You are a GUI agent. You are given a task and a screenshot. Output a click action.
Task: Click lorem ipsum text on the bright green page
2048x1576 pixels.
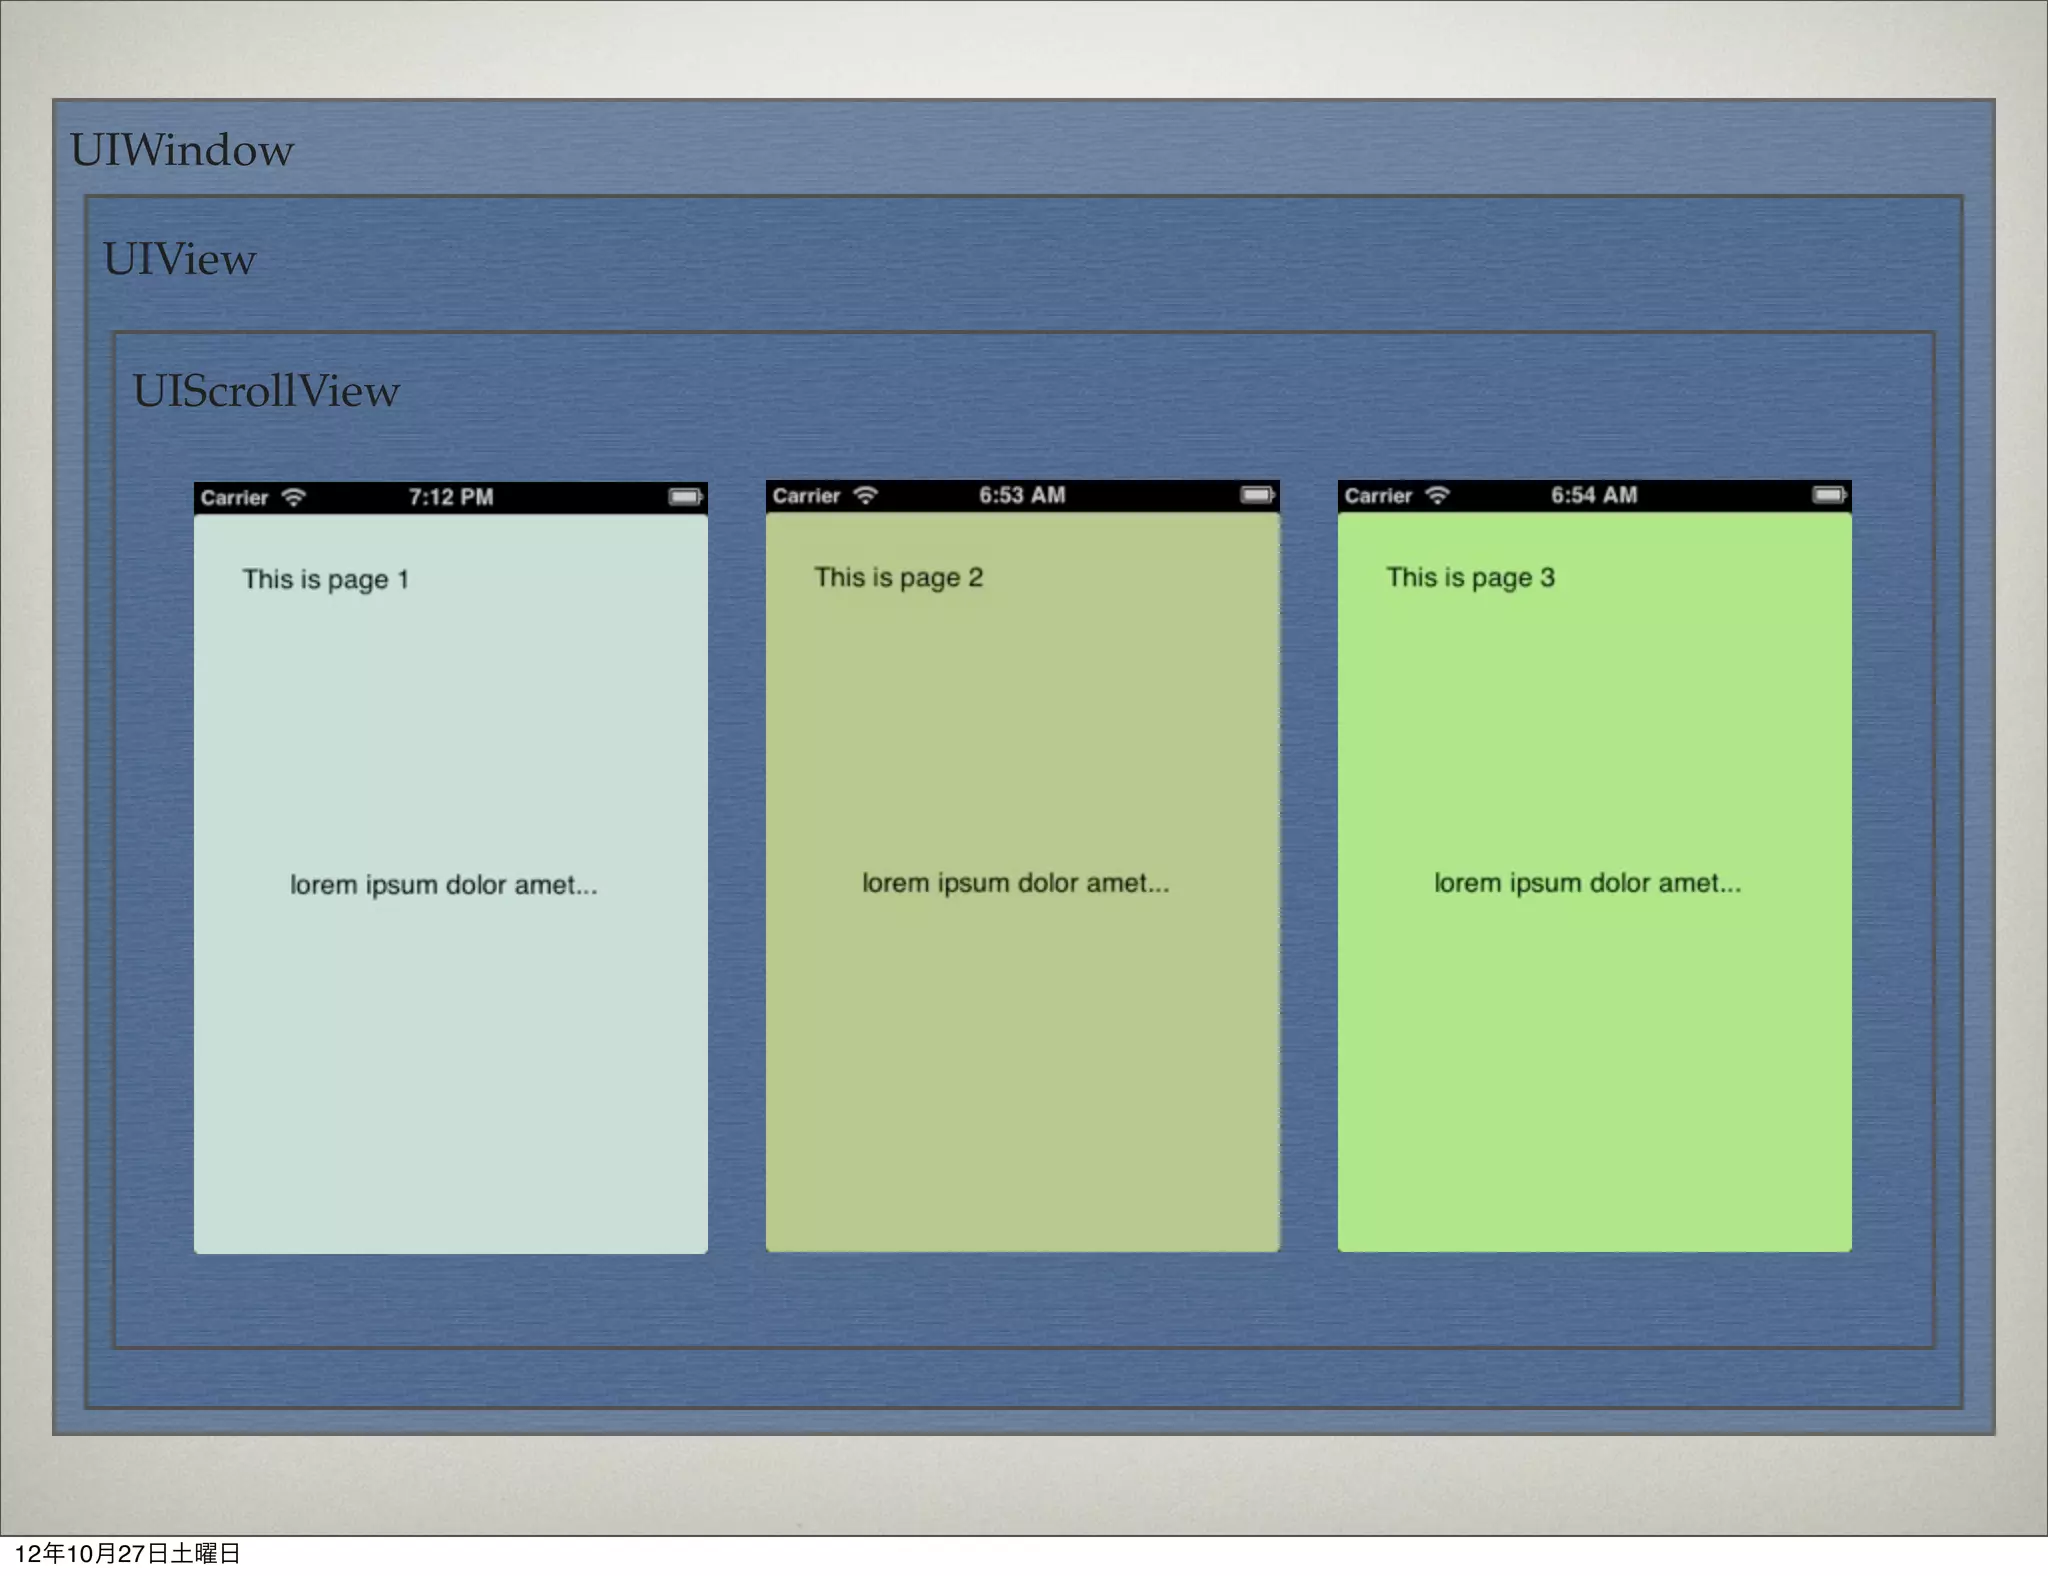pyautogui.click(x=1587, y=883)
